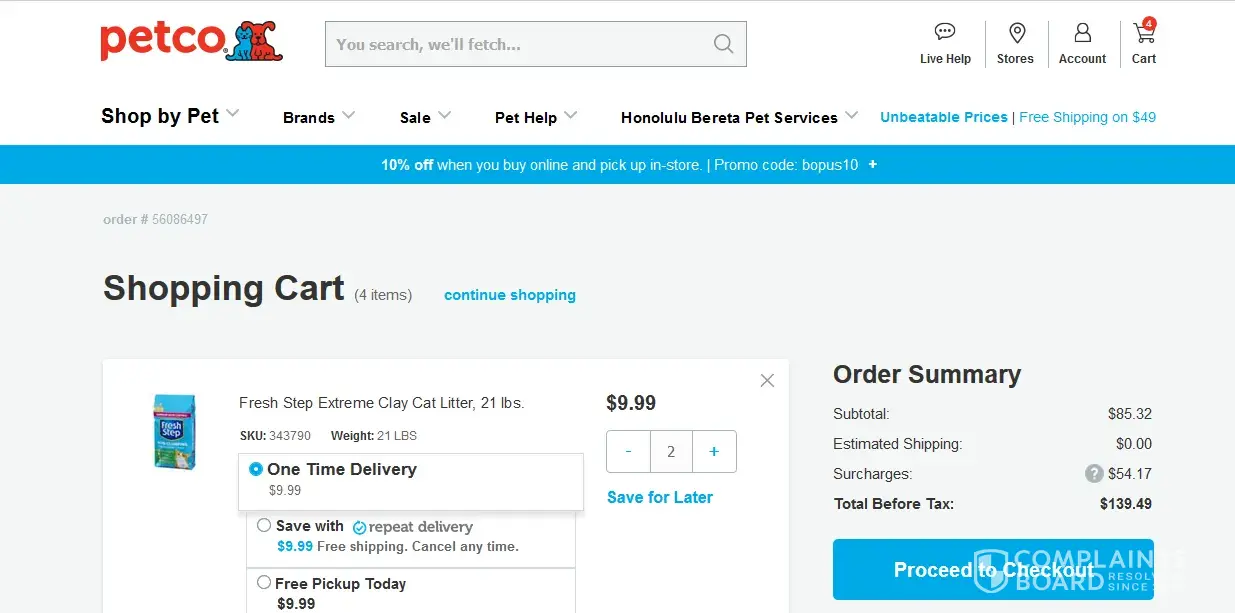Choose Free Pickup Today option
Screen dimensions: 1235x613
(264, 582)
